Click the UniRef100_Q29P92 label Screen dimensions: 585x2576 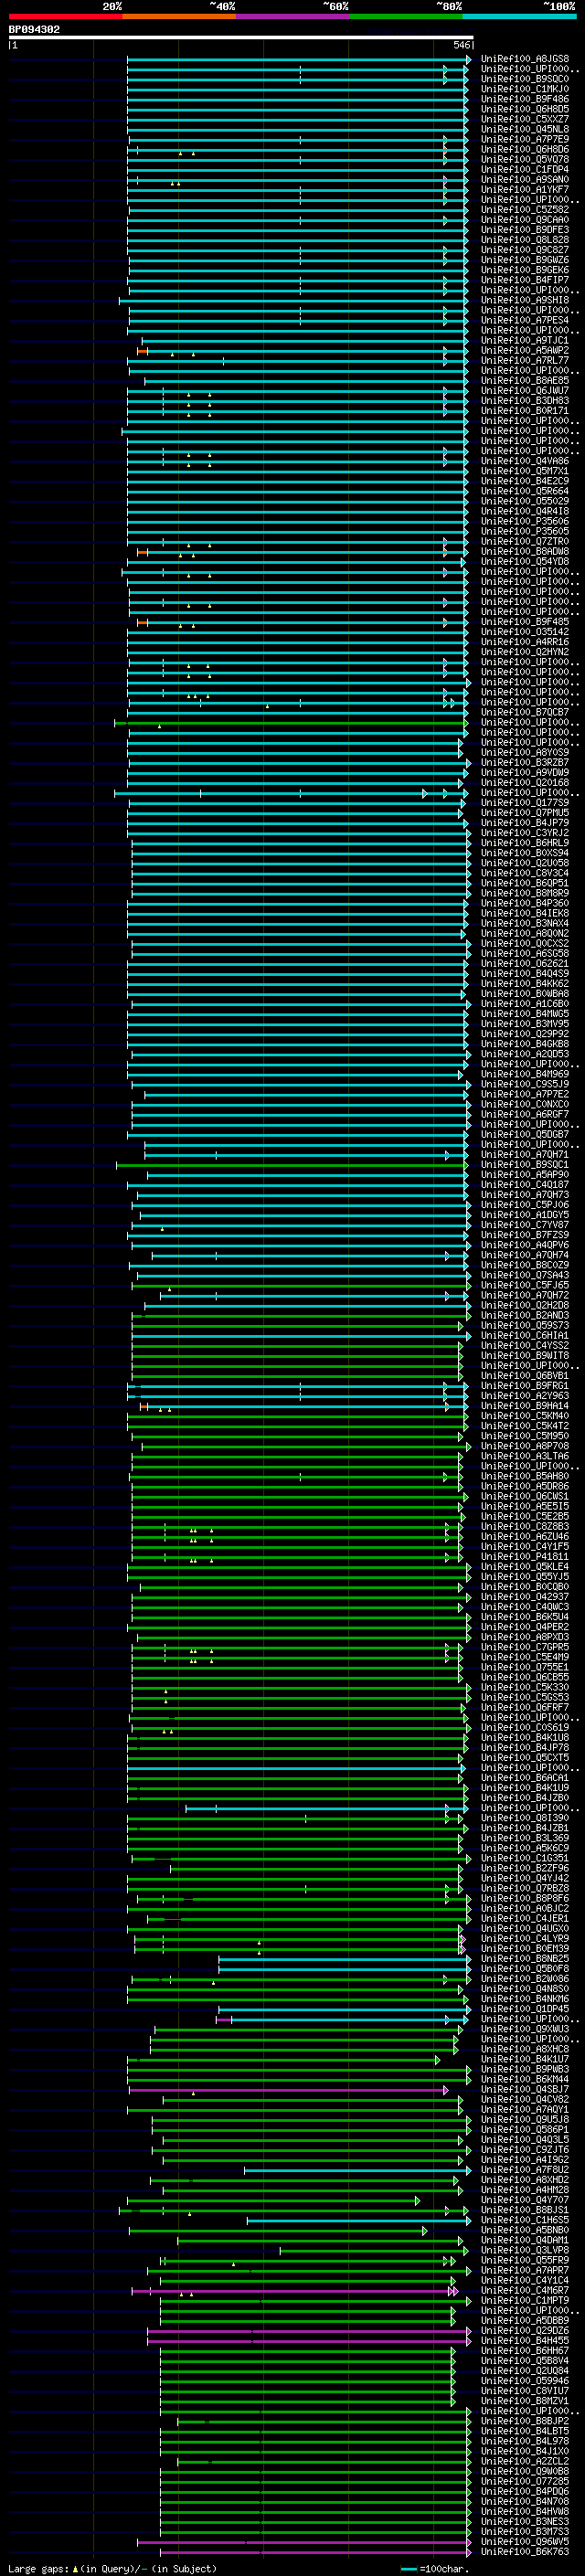pos(525,1034)
